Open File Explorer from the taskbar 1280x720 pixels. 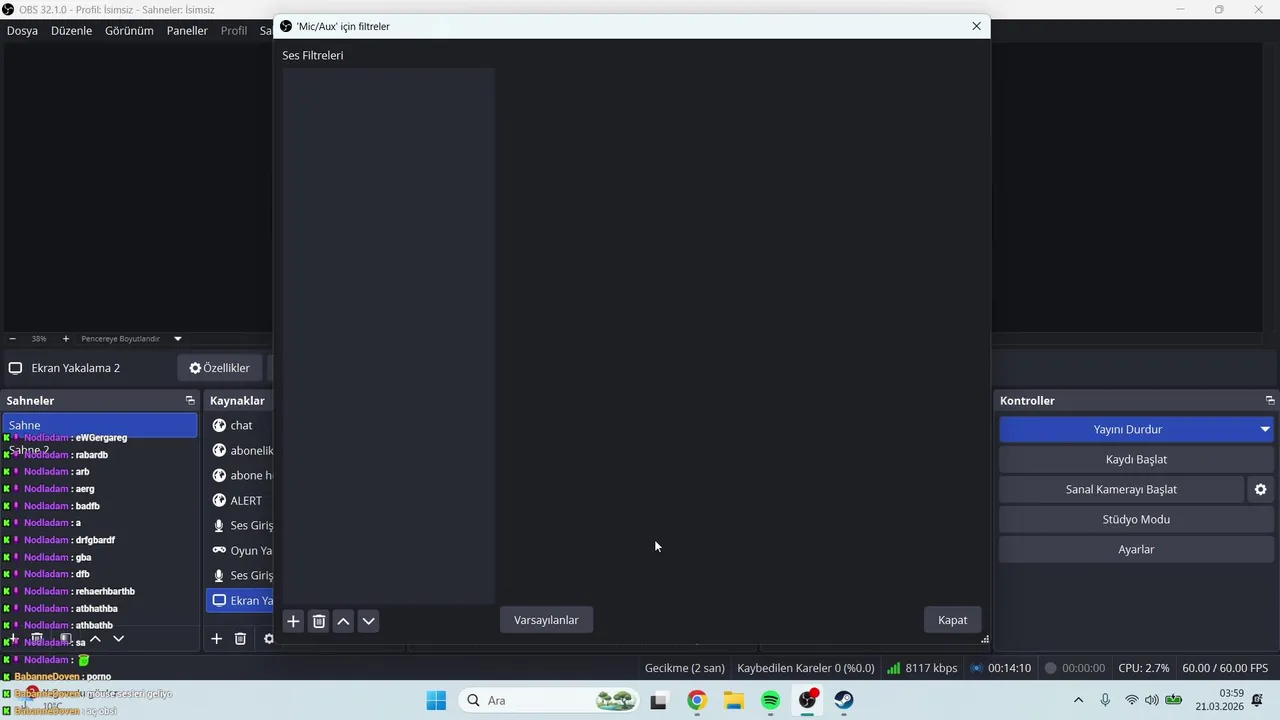coord(734,700)
